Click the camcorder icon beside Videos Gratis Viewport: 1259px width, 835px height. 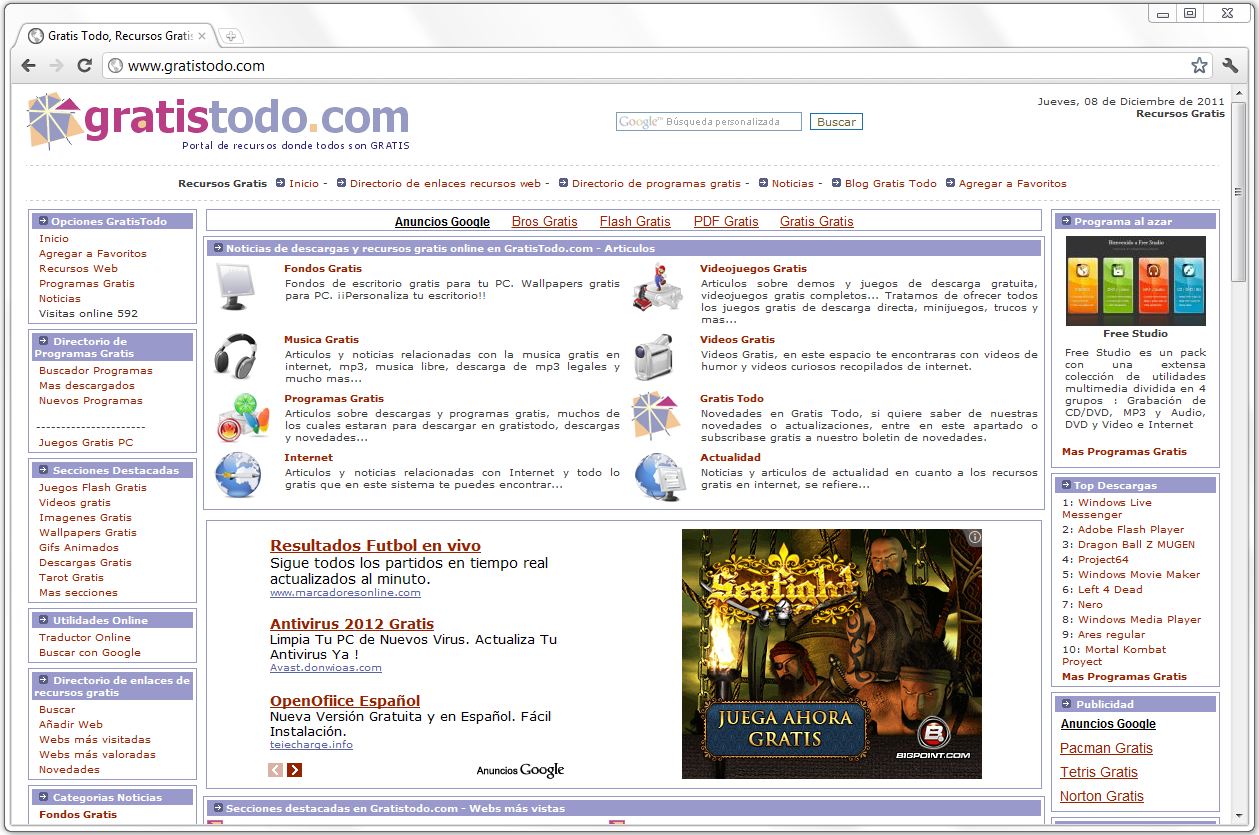pos(655,356)
